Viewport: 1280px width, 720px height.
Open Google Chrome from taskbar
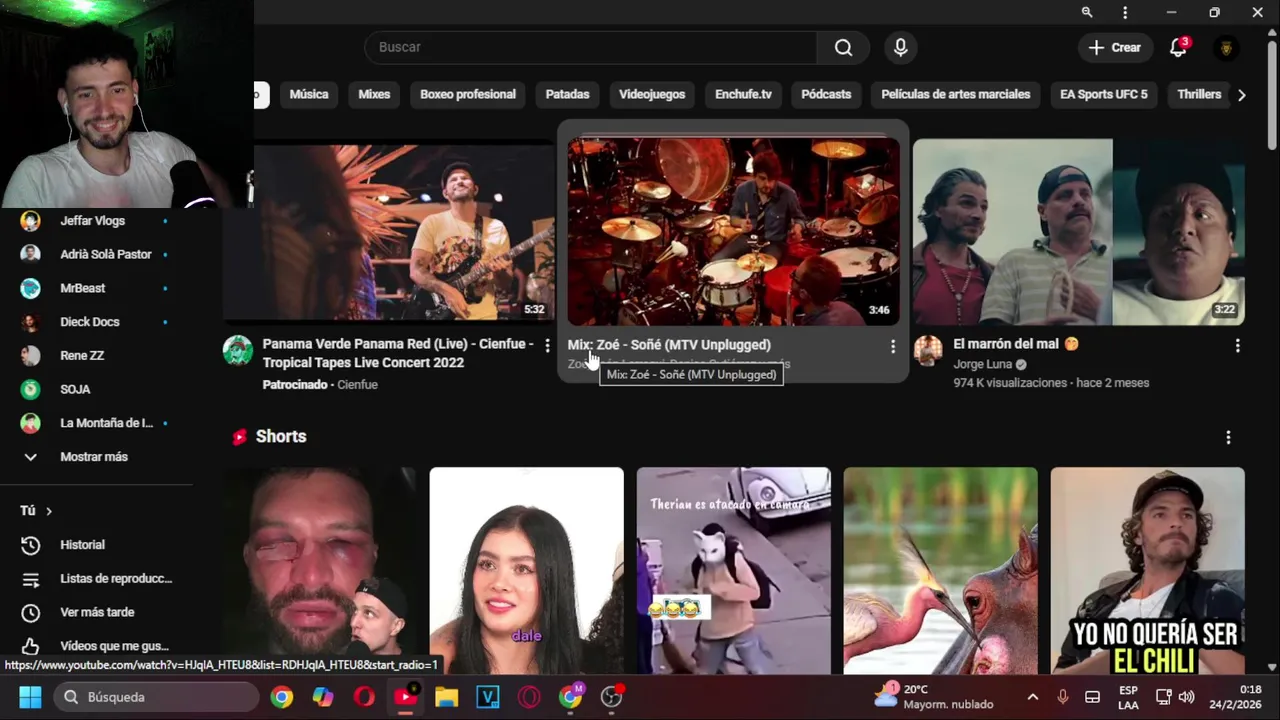pyautogui.click(x=282, y=697)
